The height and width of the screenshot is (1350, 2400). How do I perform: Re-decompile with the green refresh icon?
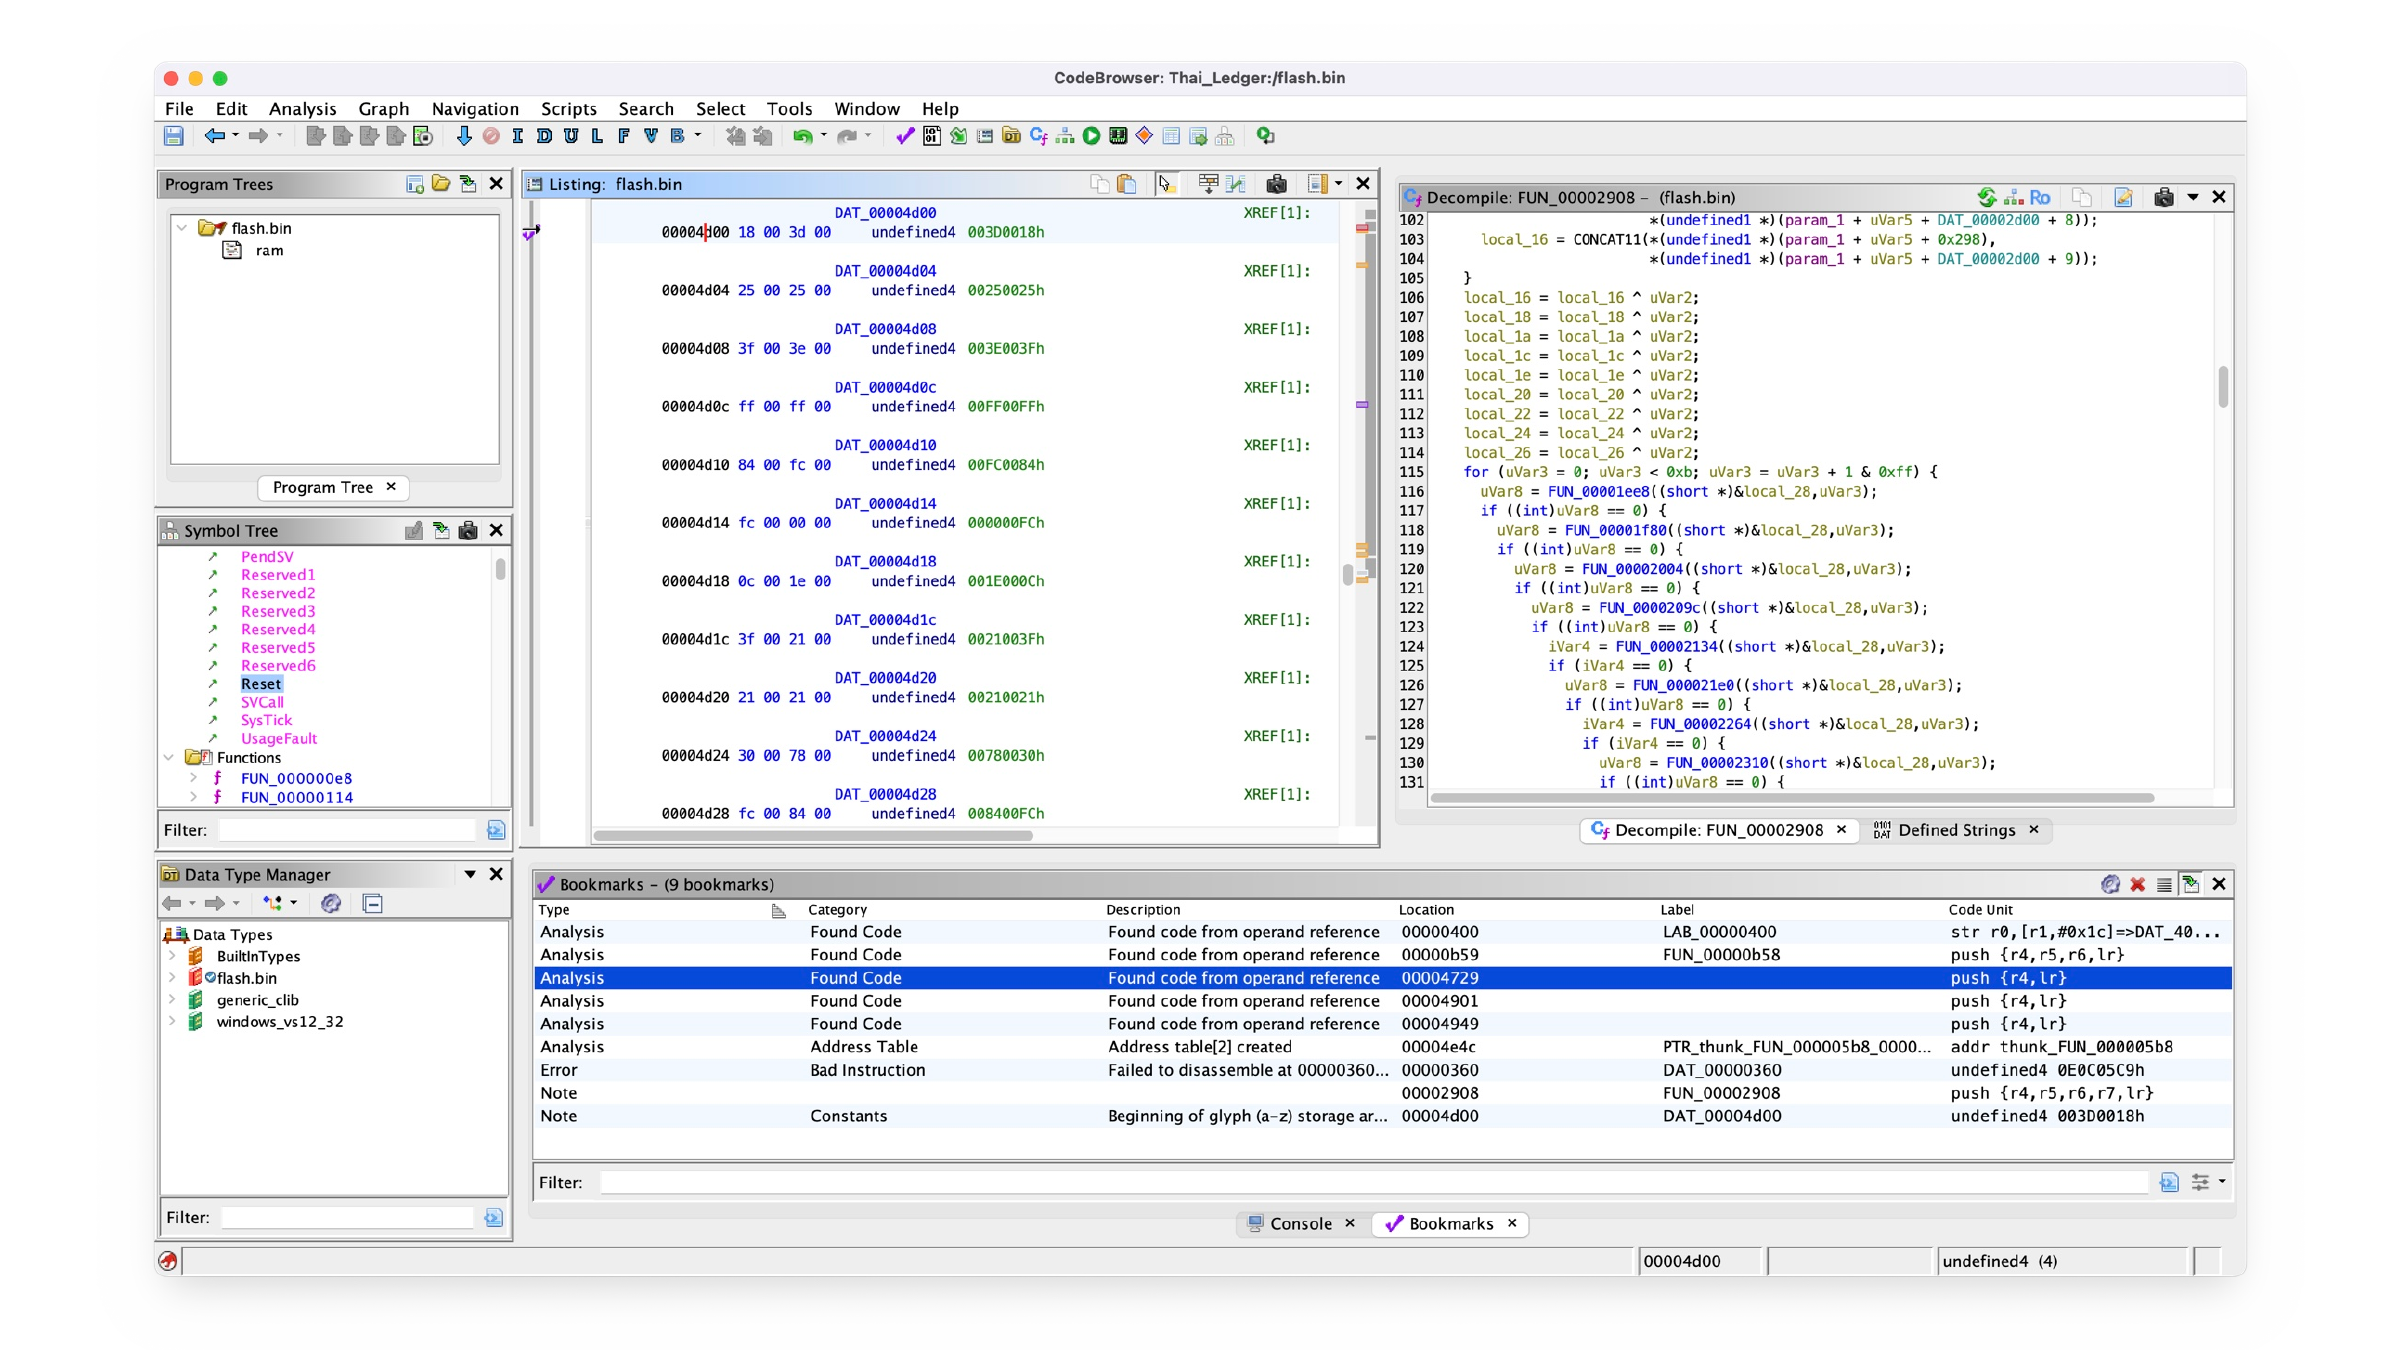point(1986,197)
